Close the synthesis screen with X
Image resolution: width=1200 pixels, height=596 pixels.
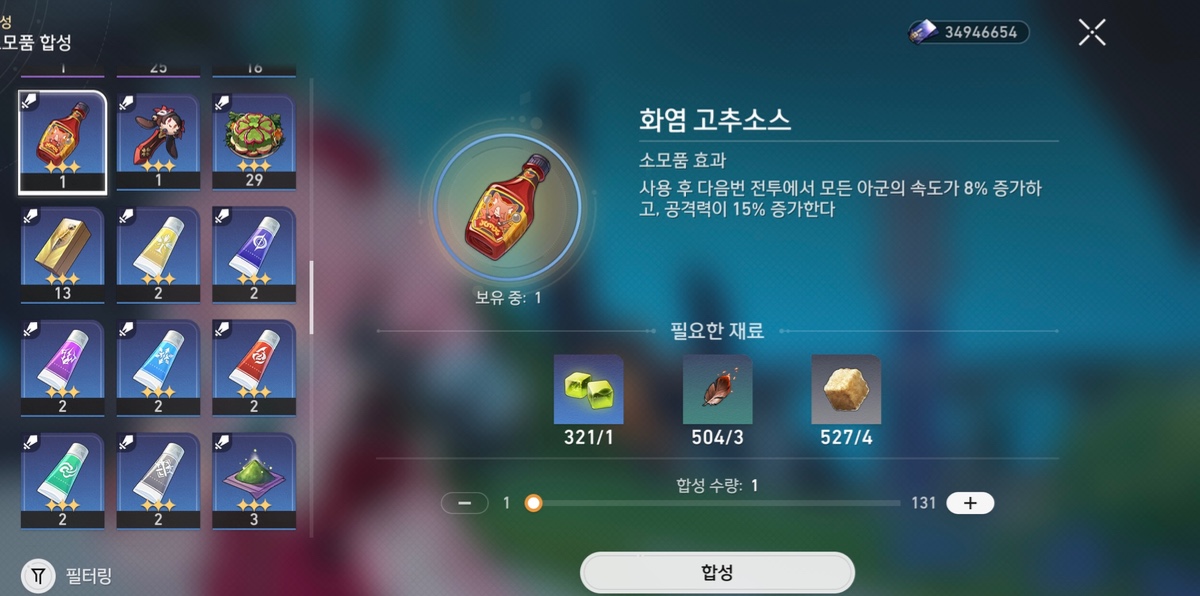(x=1092, y=32)
